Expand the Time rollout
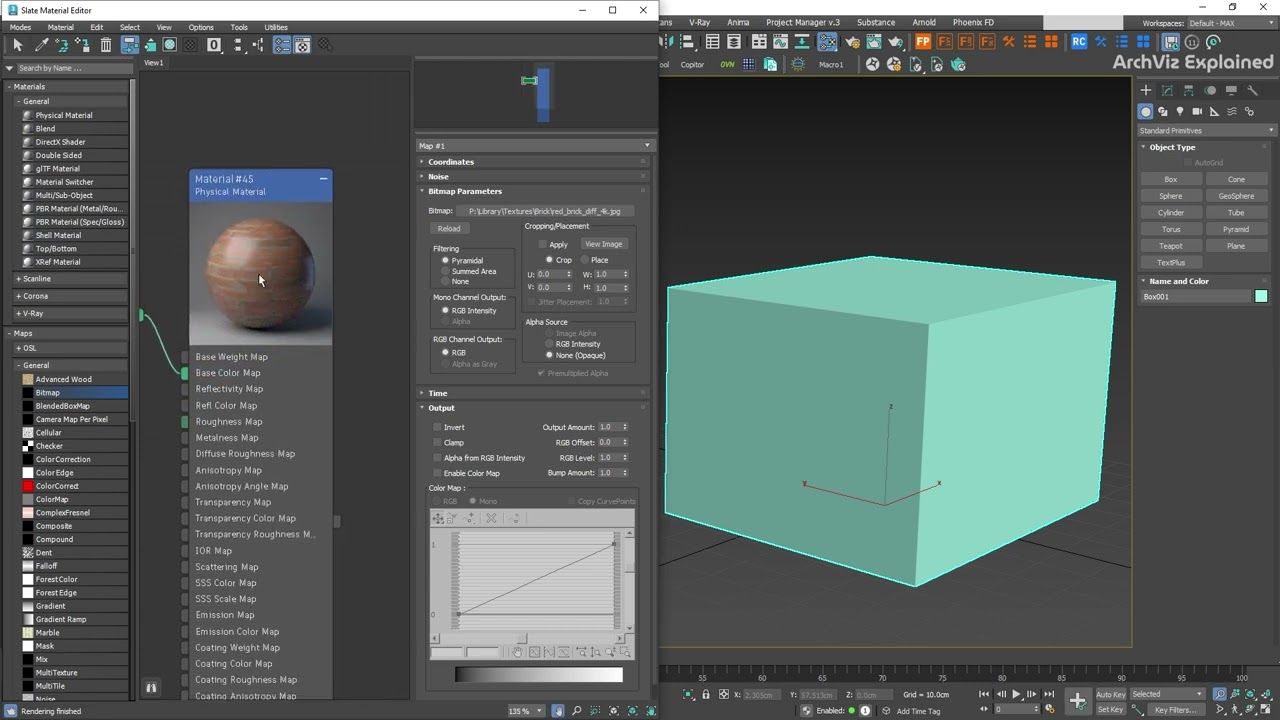The width and height of the screenshot is (1280, 720). point(534,393)
